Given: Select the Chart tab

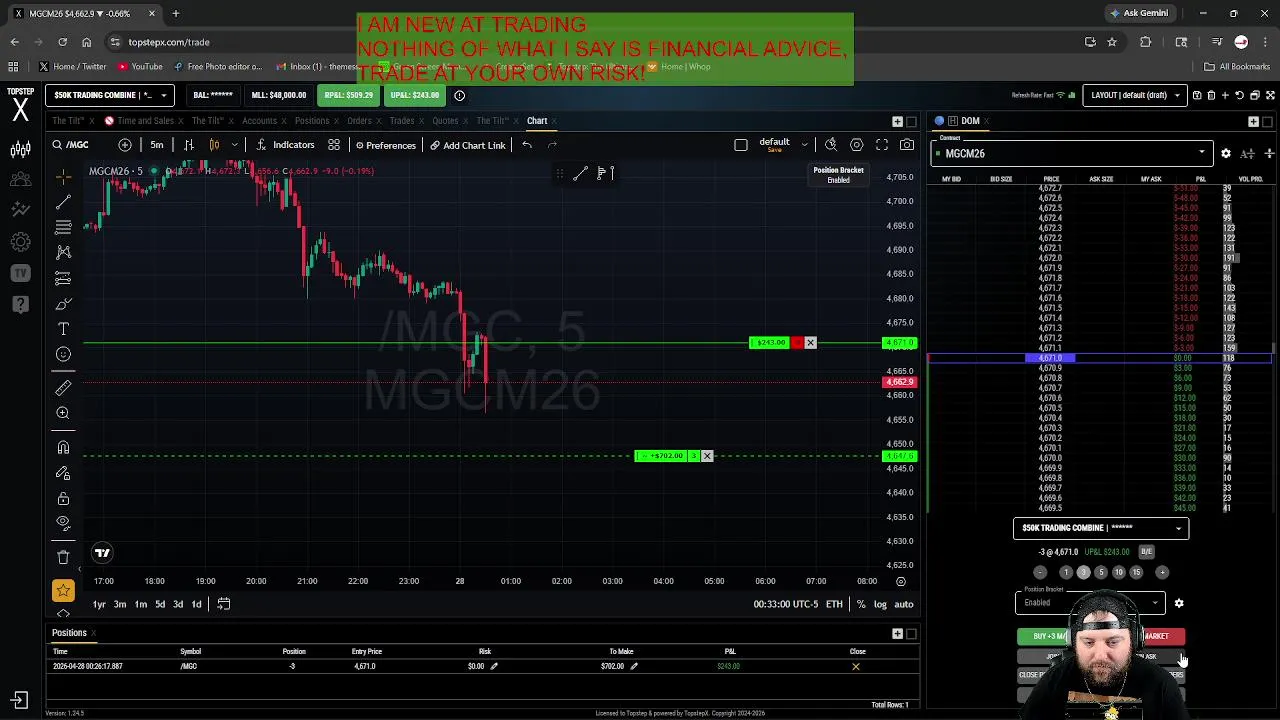Looking at the screenshot, I should [537, 121].
